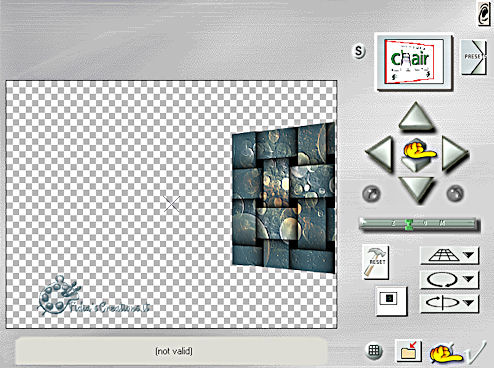The height and width of the screenshot is (368, 494).
Task: Click the Reset hammer icon
Action: point(376,262)
